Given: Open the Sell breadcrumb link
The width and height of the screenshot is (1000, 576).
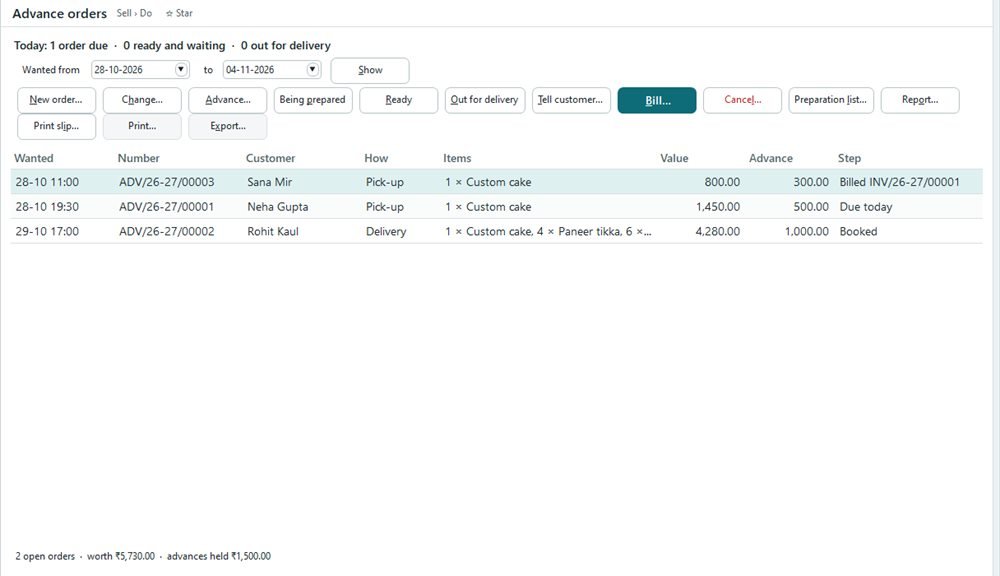Looking at the screenshot, I should coord(124,13).
